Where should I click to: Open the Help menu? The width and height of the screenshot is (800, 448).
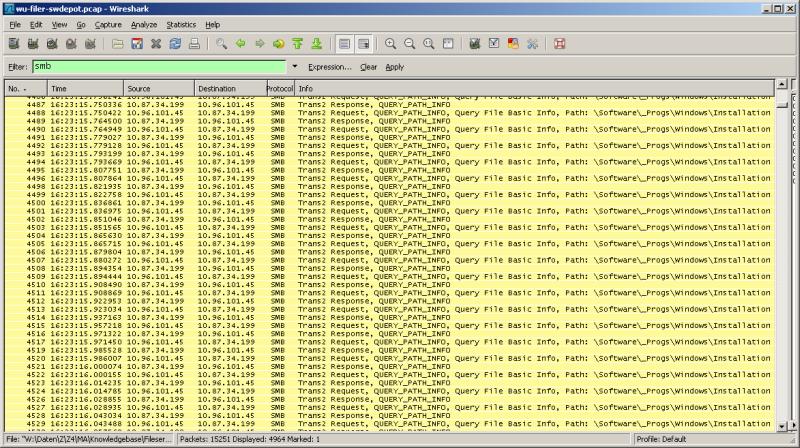click(x=212, y=24)
